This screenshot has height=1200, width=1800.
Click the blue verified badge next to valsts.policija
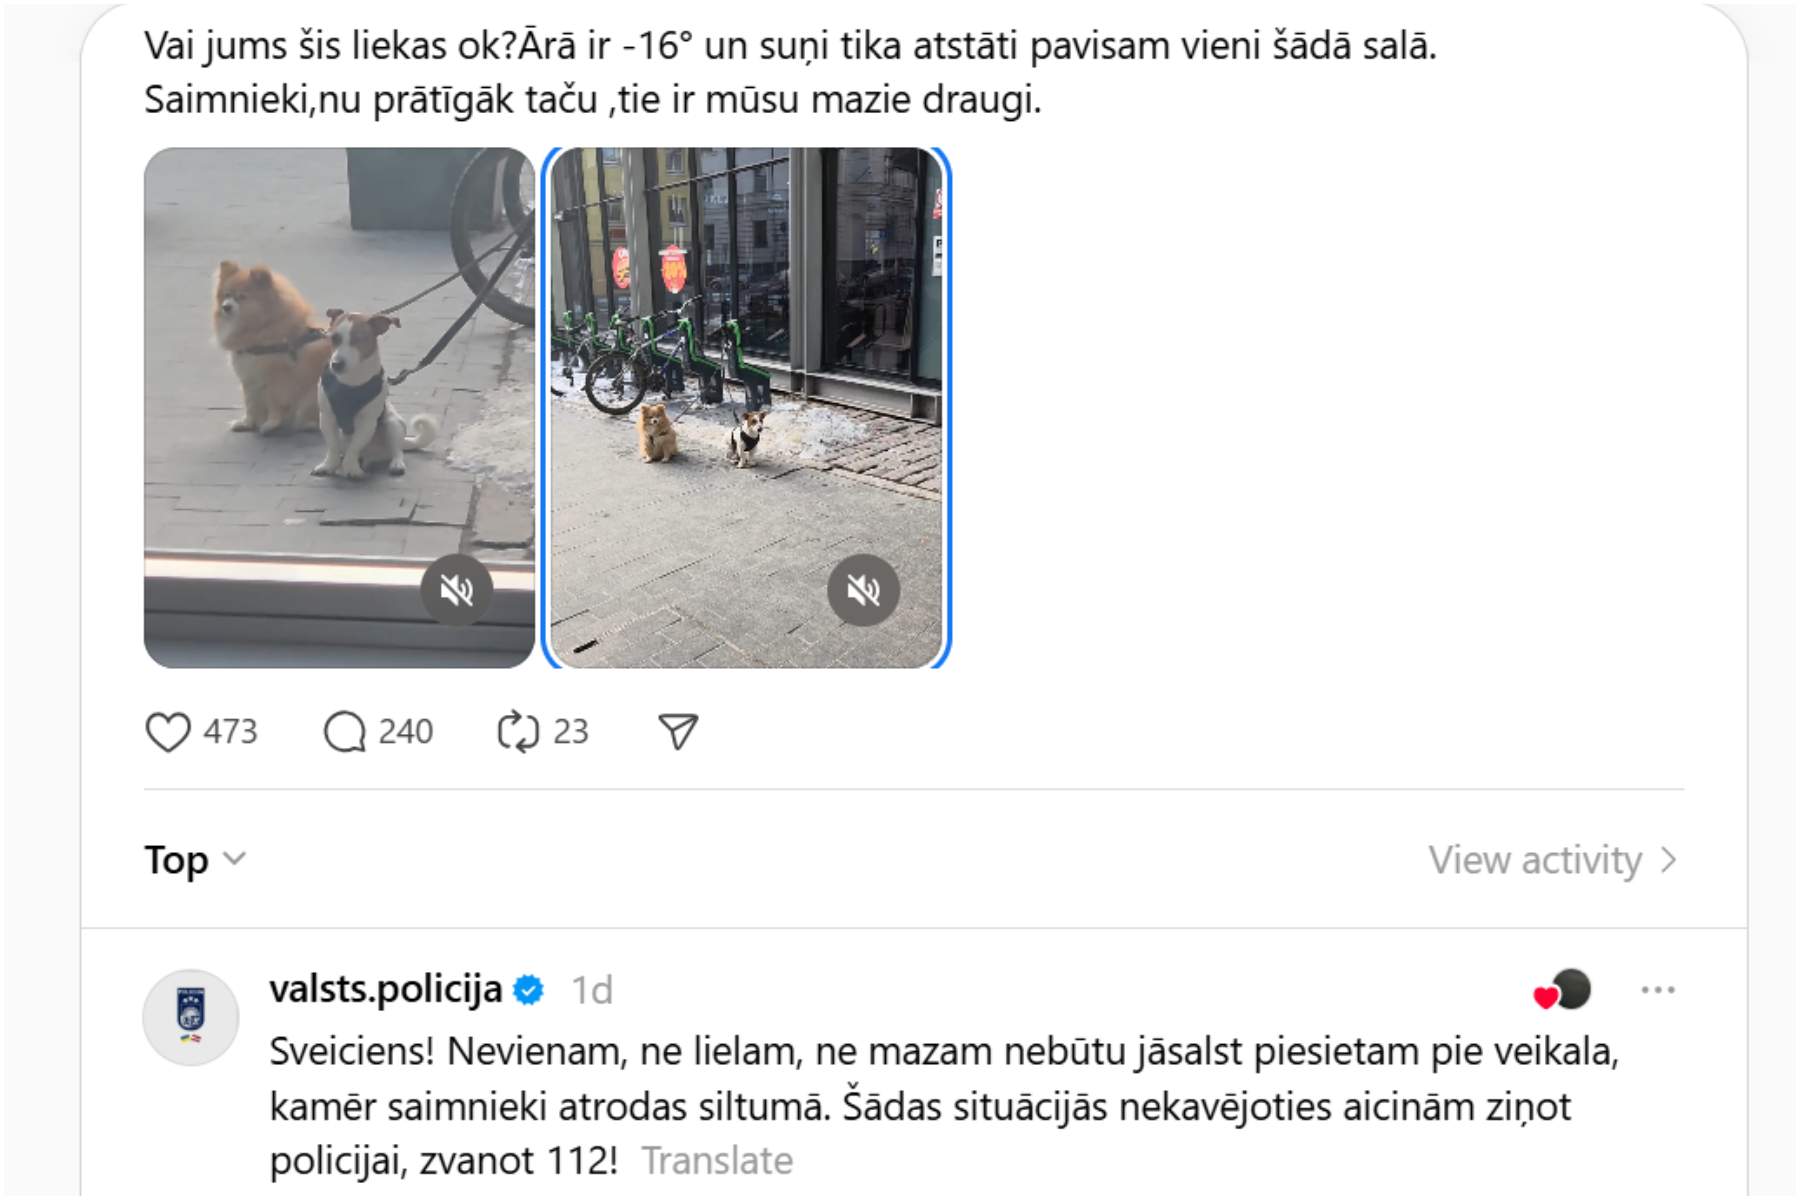pyautogui.click(x=528, y=990)
